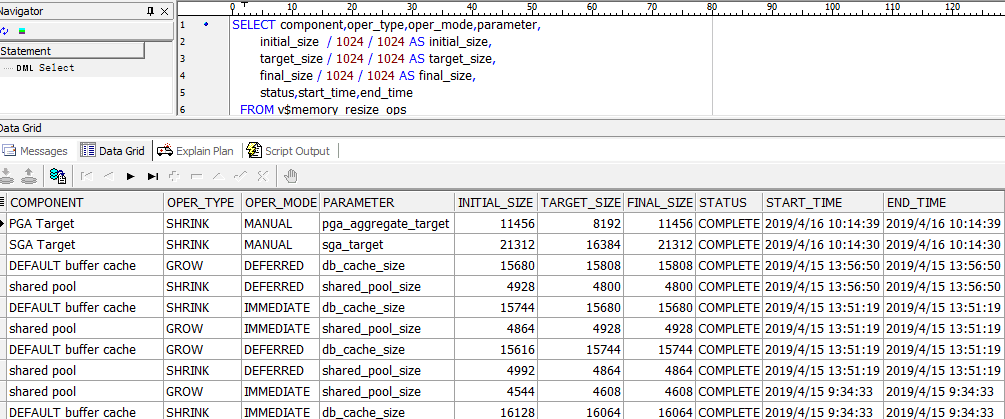The width and height of the screenshot is (1005, 419).
Task: Pin the Navigator panel
Action: (150, 11)
